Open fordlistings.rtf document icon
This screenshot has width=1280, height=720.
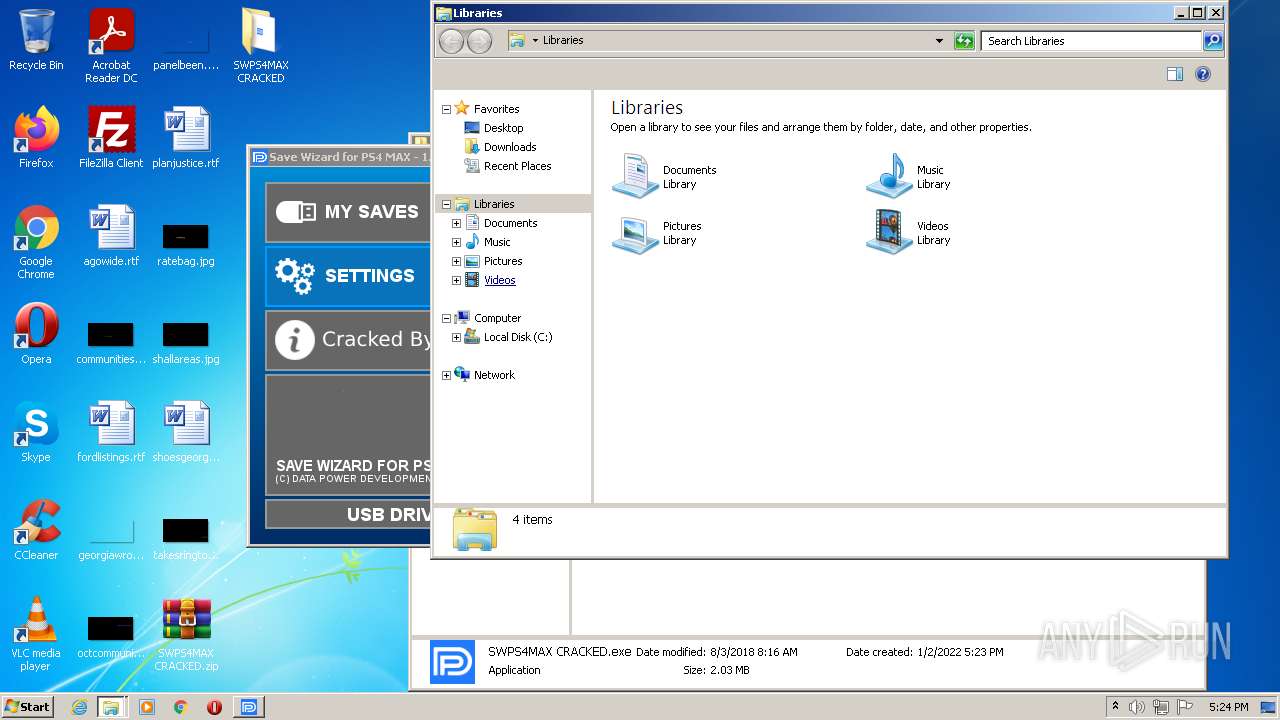point(111,432)
